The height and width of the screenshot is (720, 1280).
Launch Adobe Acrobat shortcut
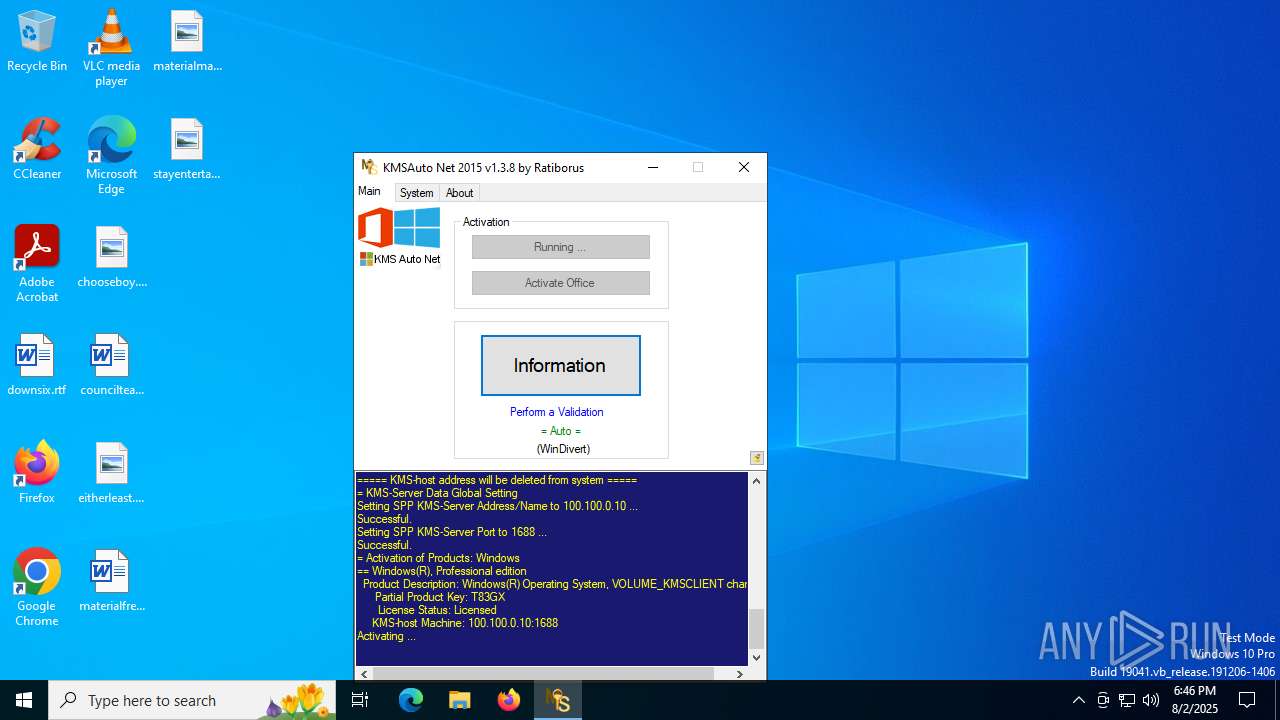tap(37, 264)
